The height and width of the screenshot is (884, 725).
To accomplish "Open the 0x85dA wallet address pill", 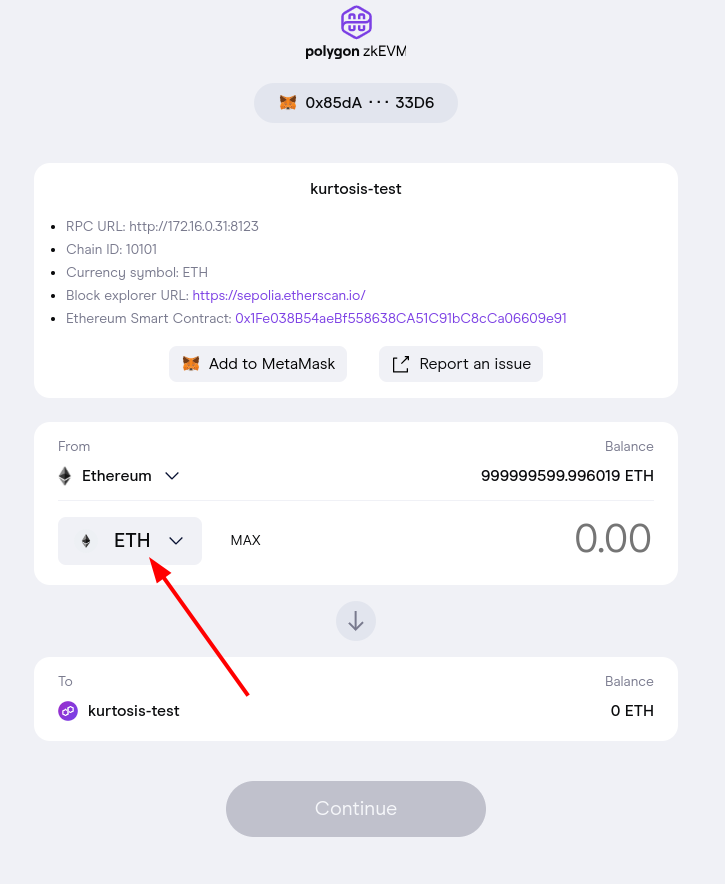I will point(356,102).
